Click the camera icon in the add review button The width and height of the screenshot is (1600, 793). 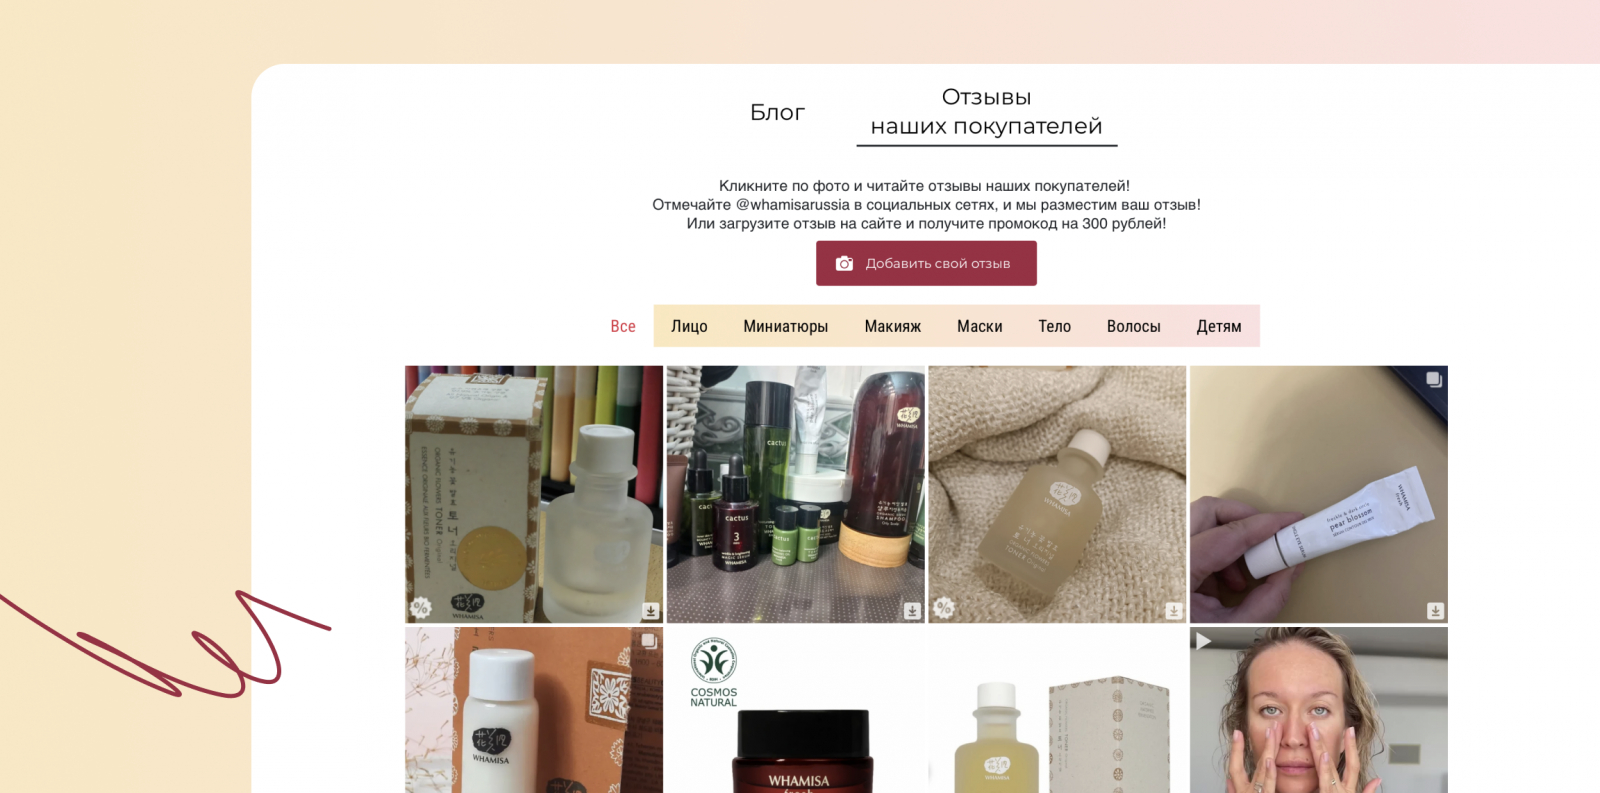point(845,263)
